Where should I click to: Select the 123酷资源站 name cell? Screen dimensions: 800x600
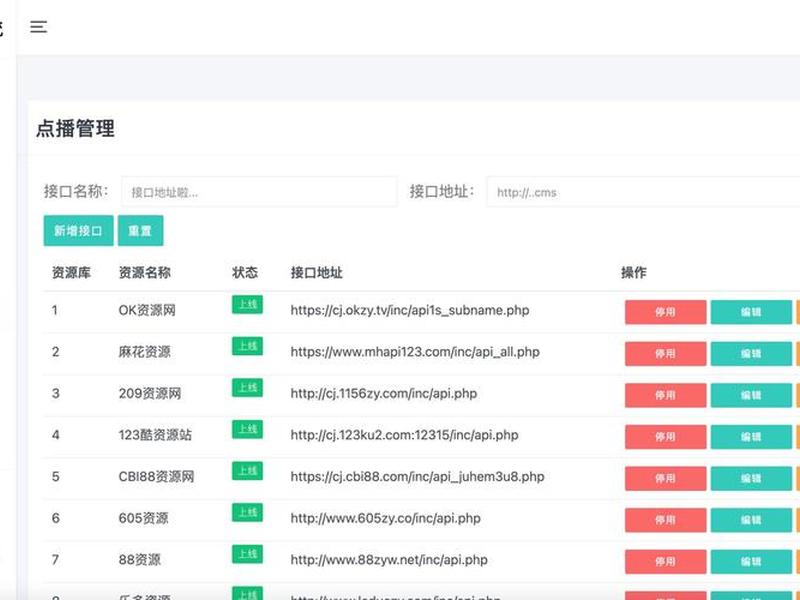pyautogui.click(x=155, y=435)
